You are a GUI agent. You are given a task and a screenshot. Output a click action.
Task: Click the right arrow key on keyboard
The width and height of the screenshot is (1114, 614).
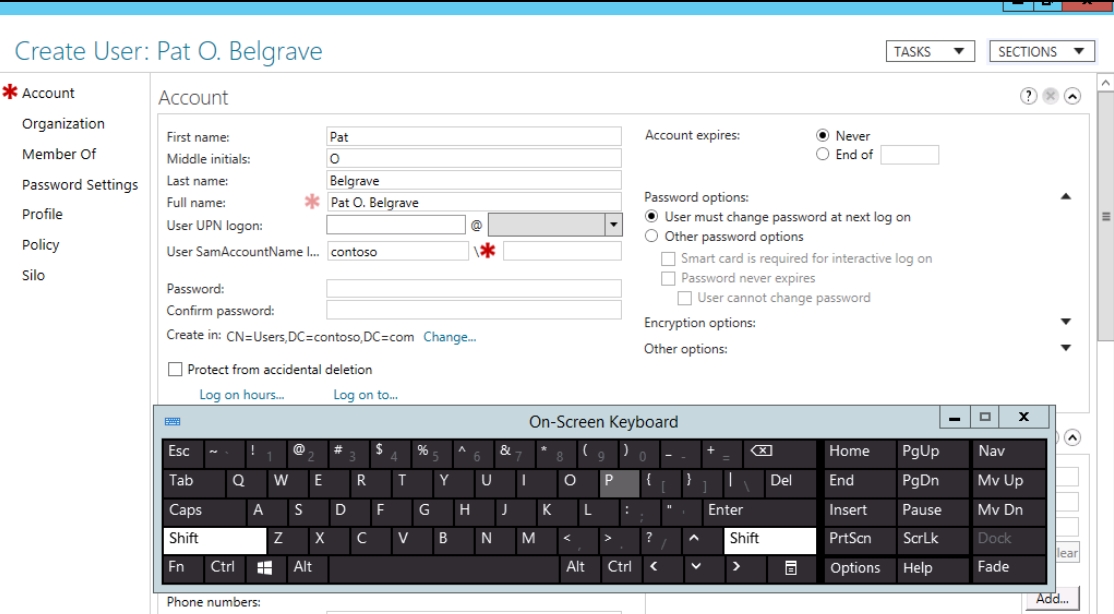point(736,567)
